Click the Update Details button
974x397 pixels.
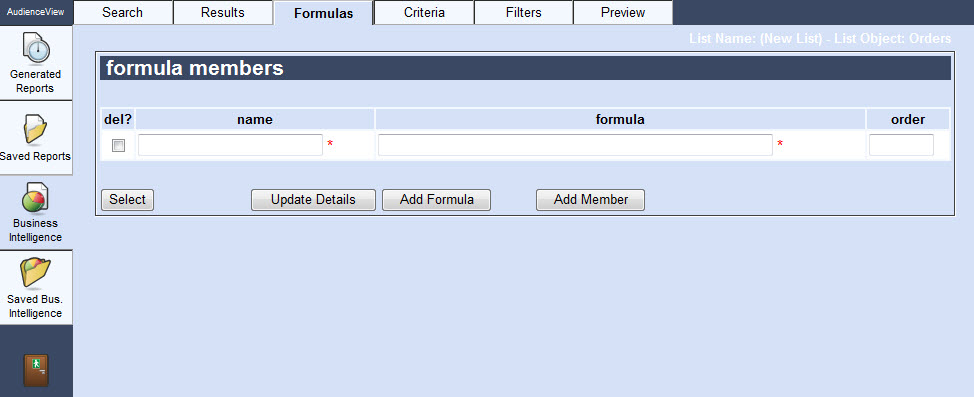point(313,200)
